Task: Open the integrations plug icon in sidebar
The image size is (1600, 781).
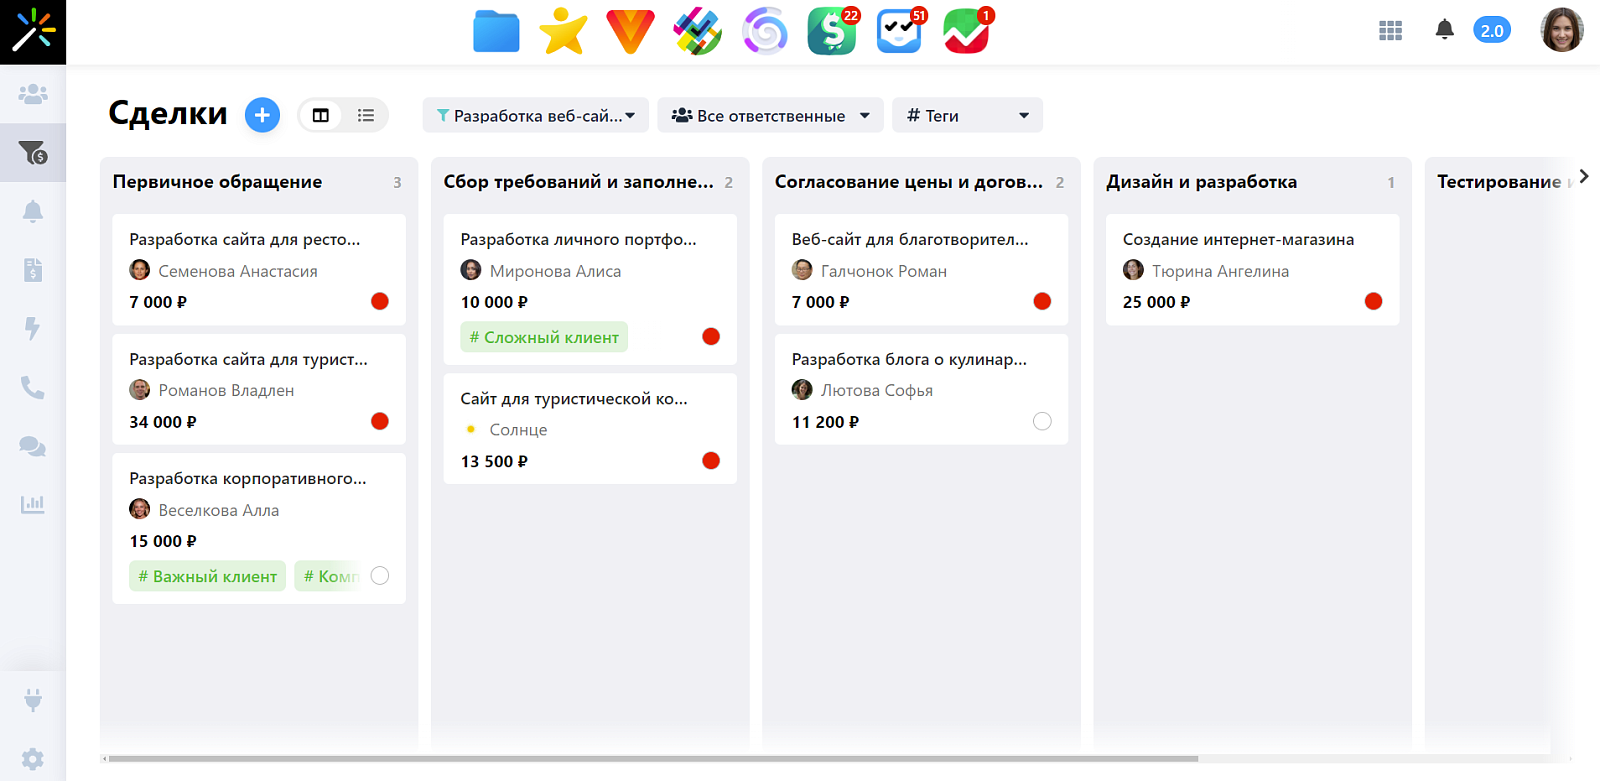Action: [x=33, y=700]
